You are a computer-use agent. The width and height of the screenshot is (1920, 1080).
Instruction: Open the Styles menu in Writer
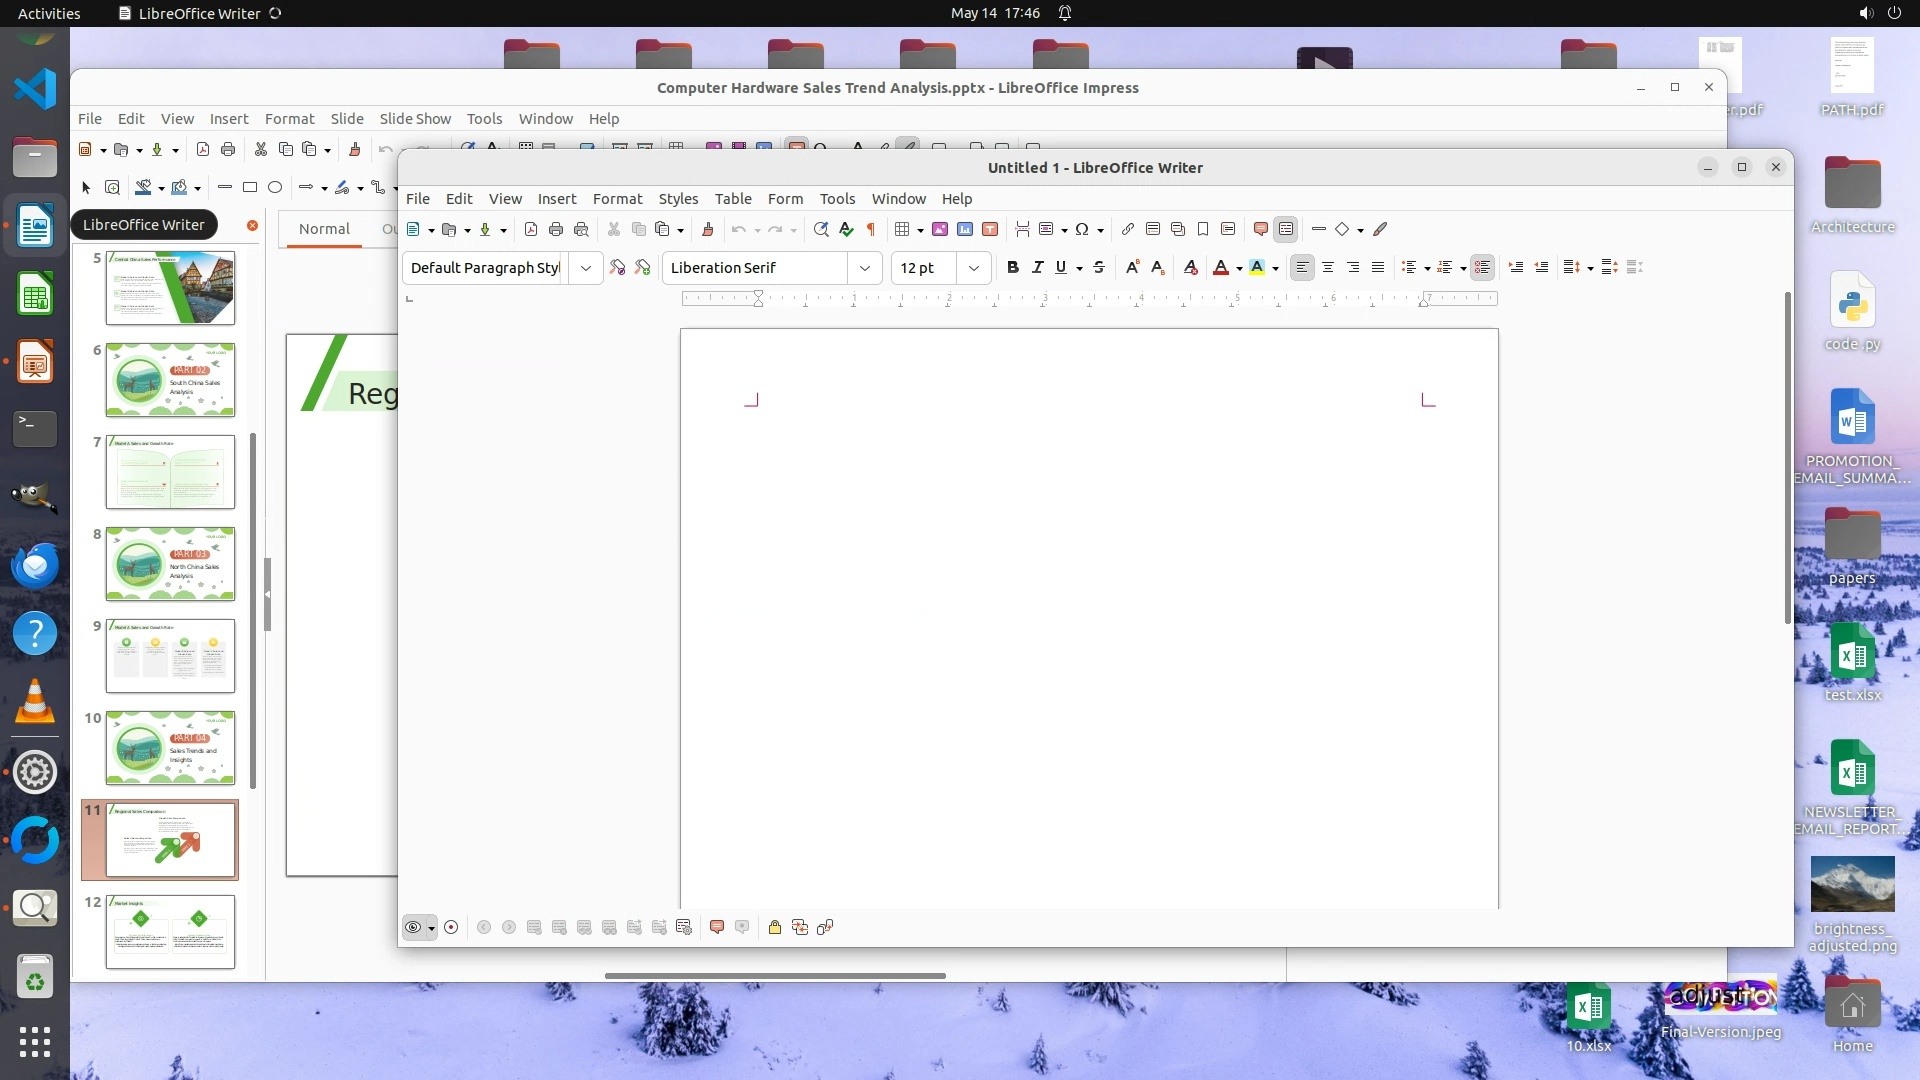(678, 198)
